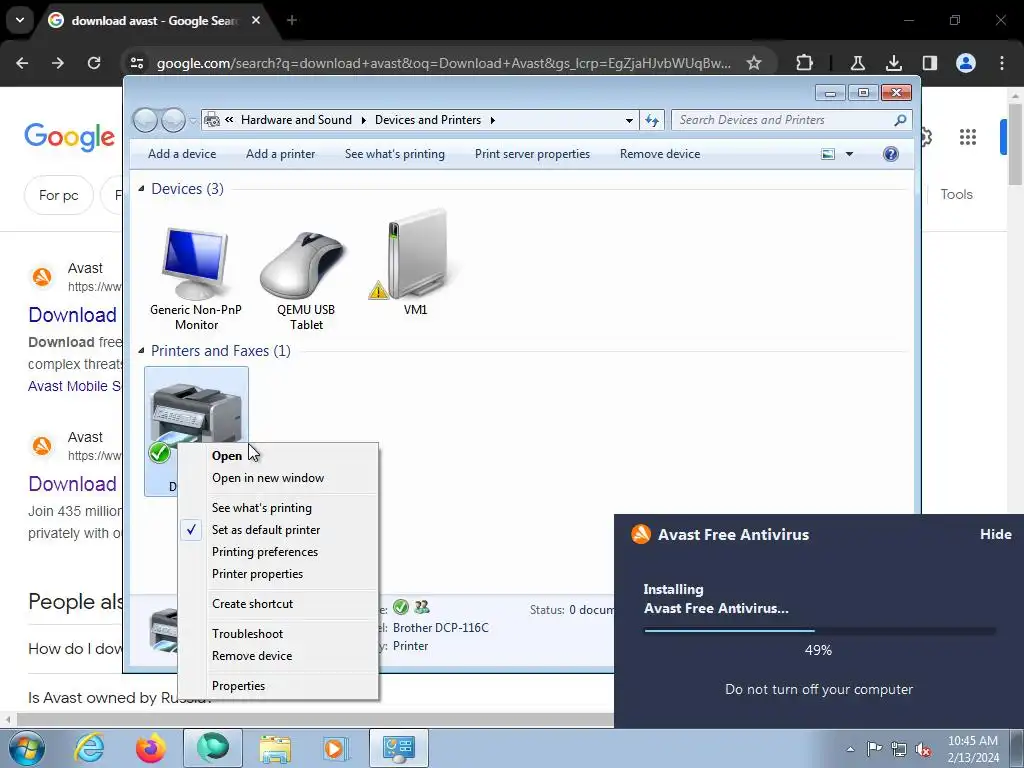Click Chrome's back arrow

pos(22,63)
